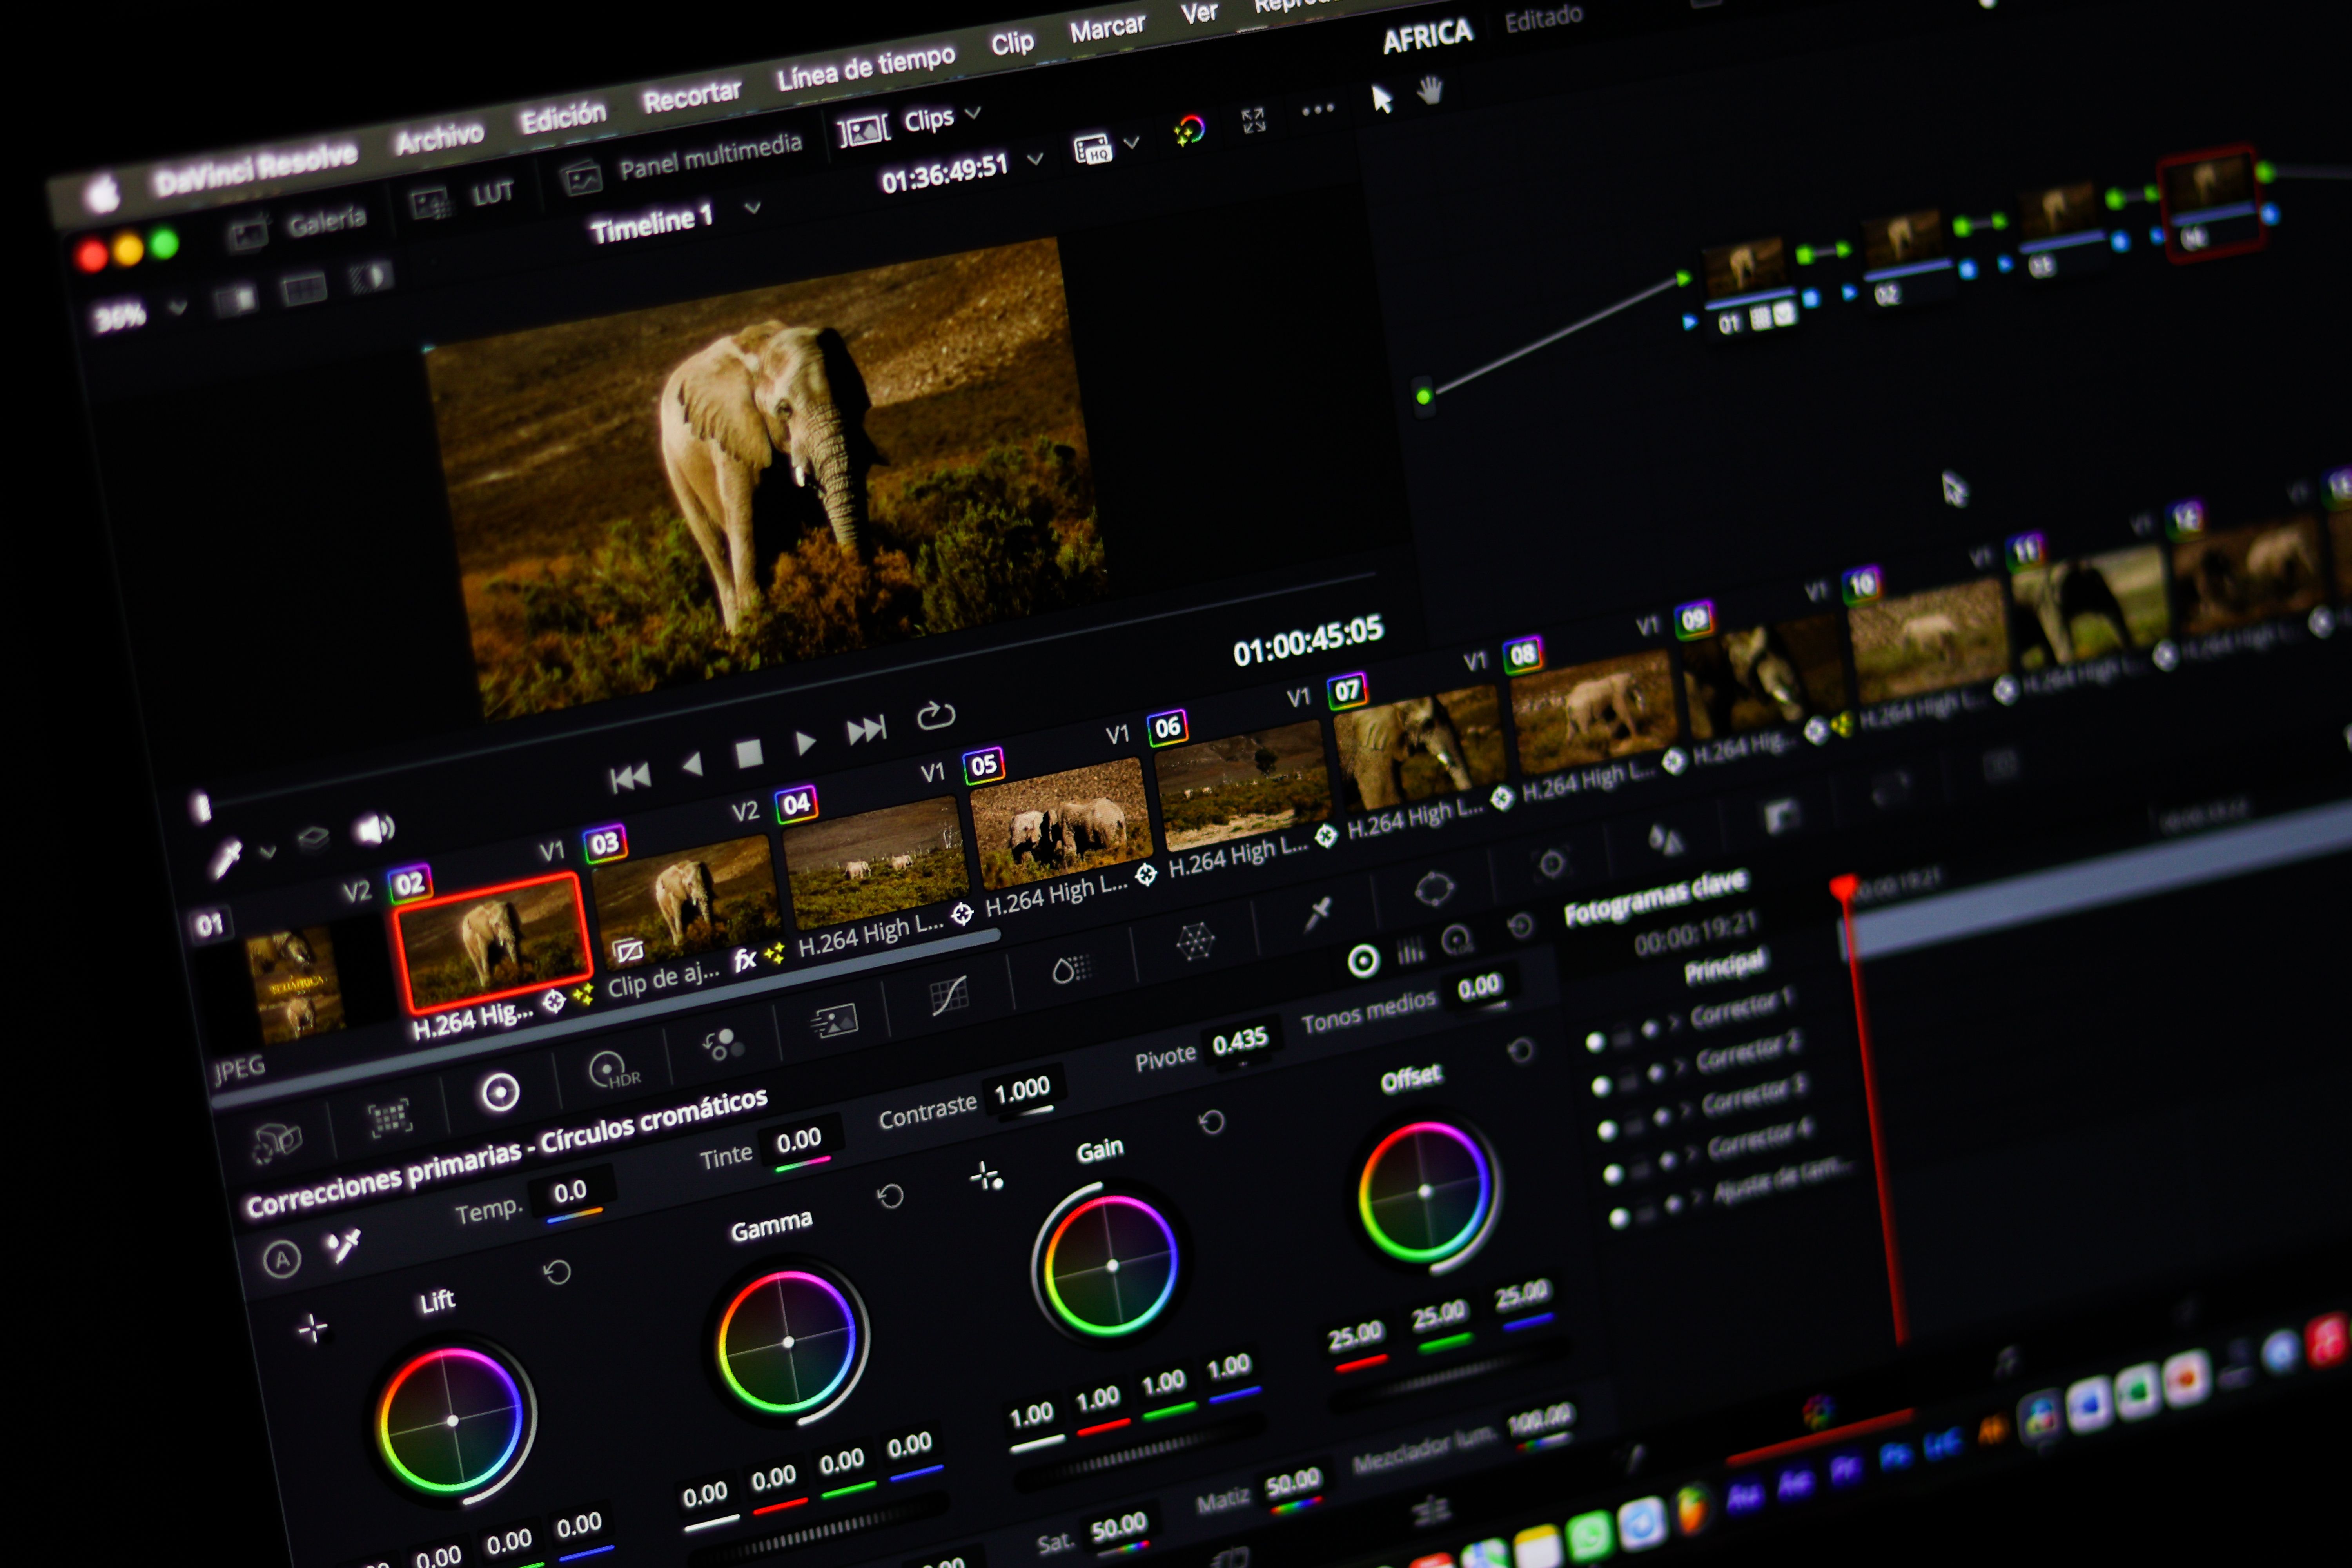Viewport: 2352px width, 1568px height.
Task: Toggle loop playback
Action: 936,716
